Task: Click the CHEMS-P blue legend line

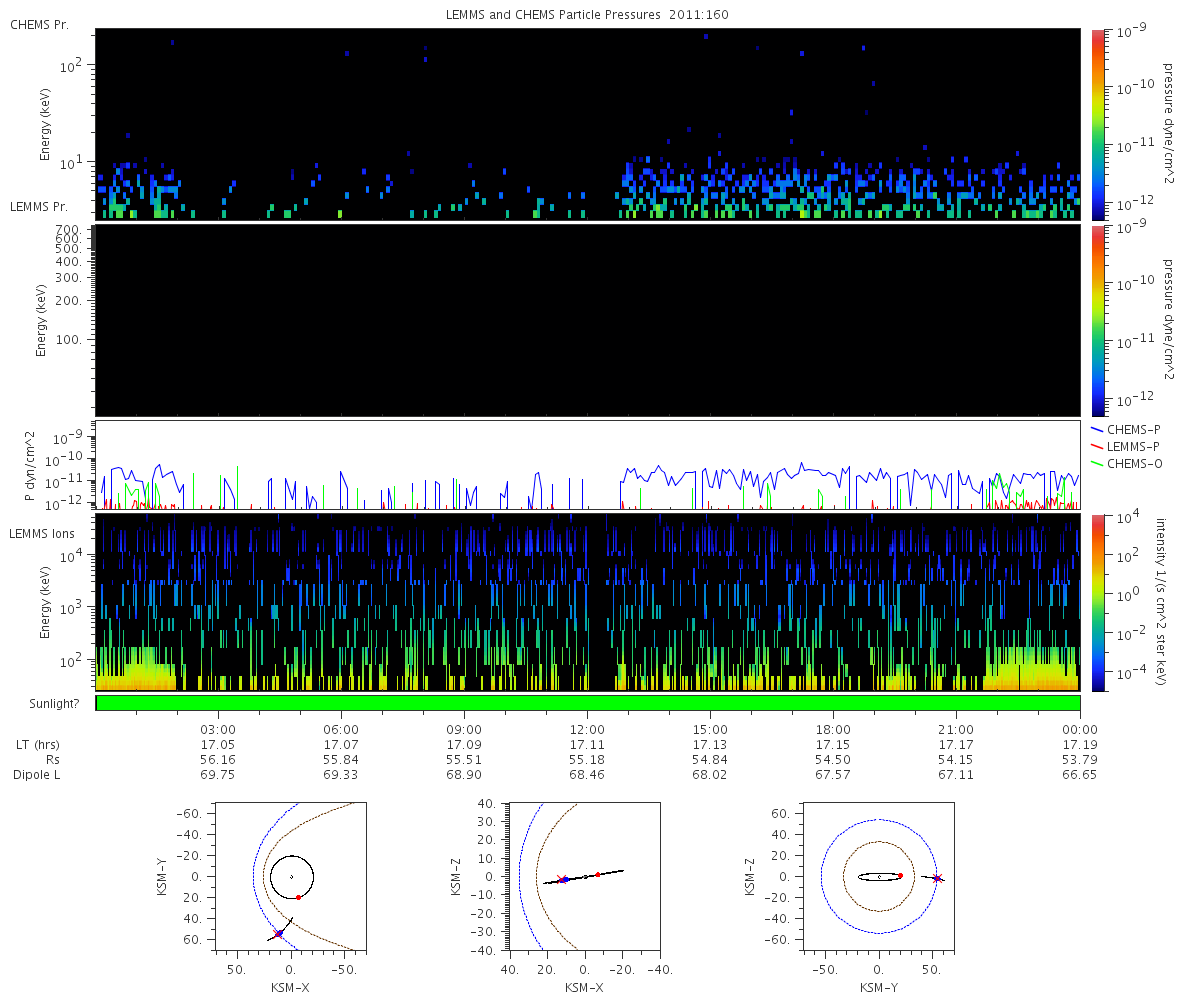Action: [1098, 429]
